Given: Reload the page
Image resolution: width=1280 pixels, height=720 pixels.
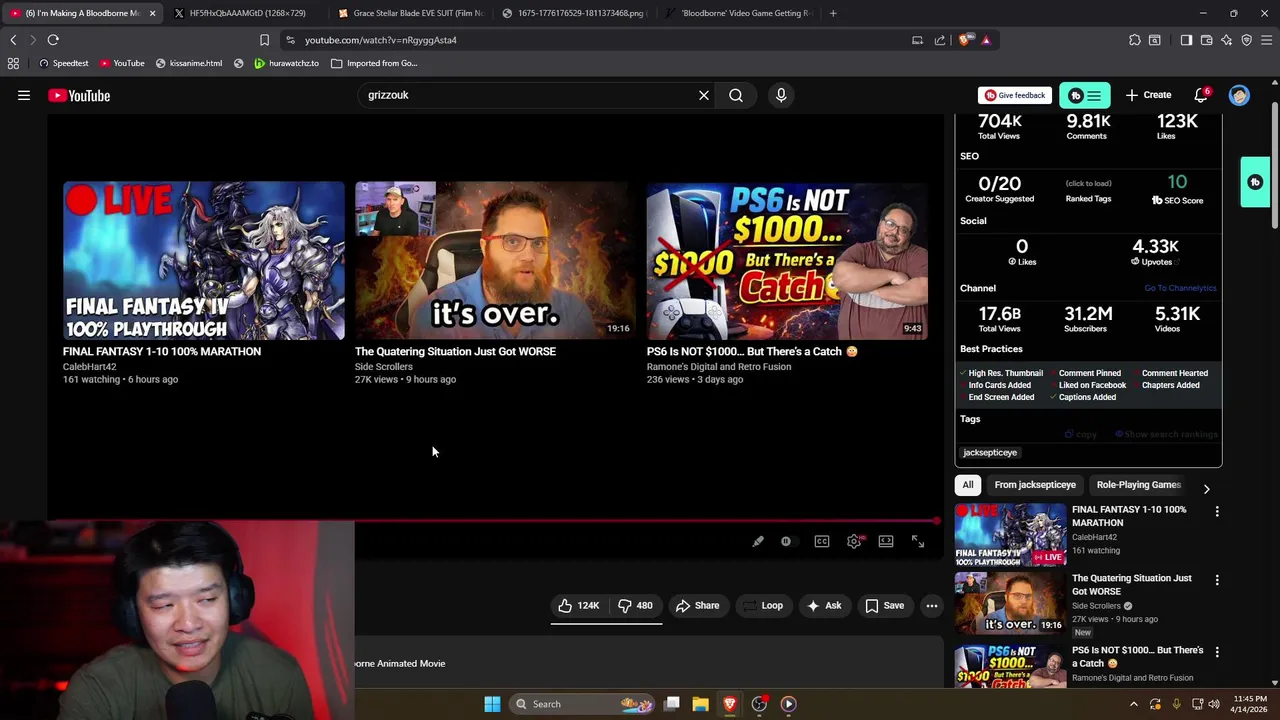Looking at the screenshot, I should coord(53,40).
